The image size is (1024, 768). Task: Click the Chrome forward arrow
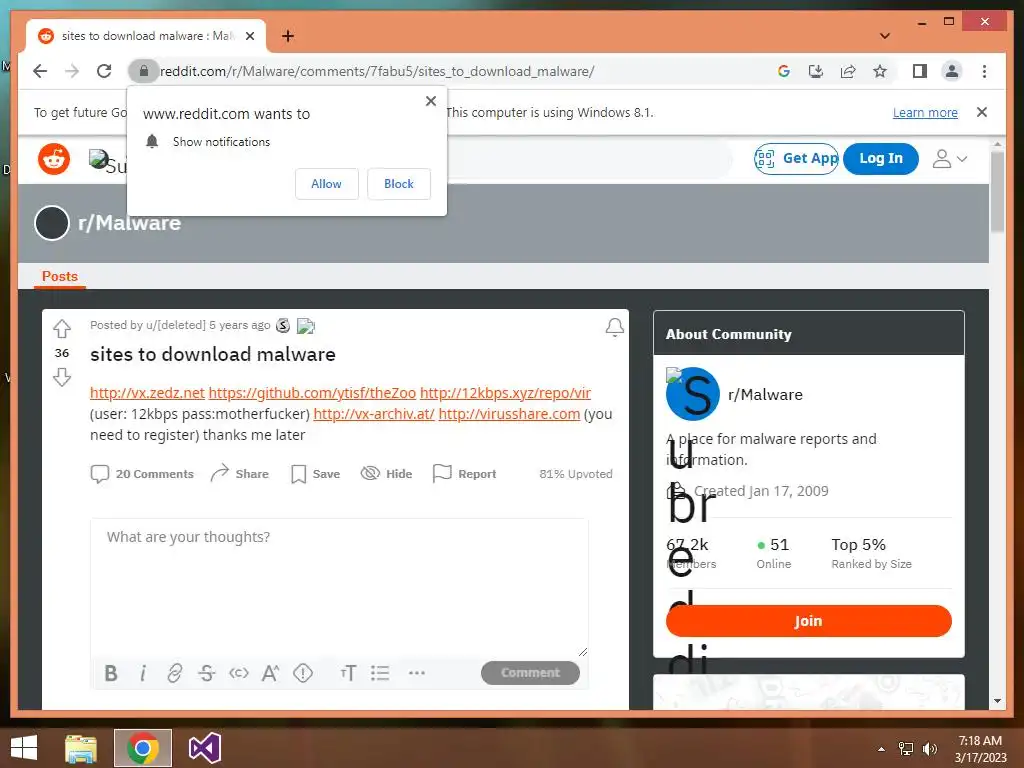coord(72,71)
